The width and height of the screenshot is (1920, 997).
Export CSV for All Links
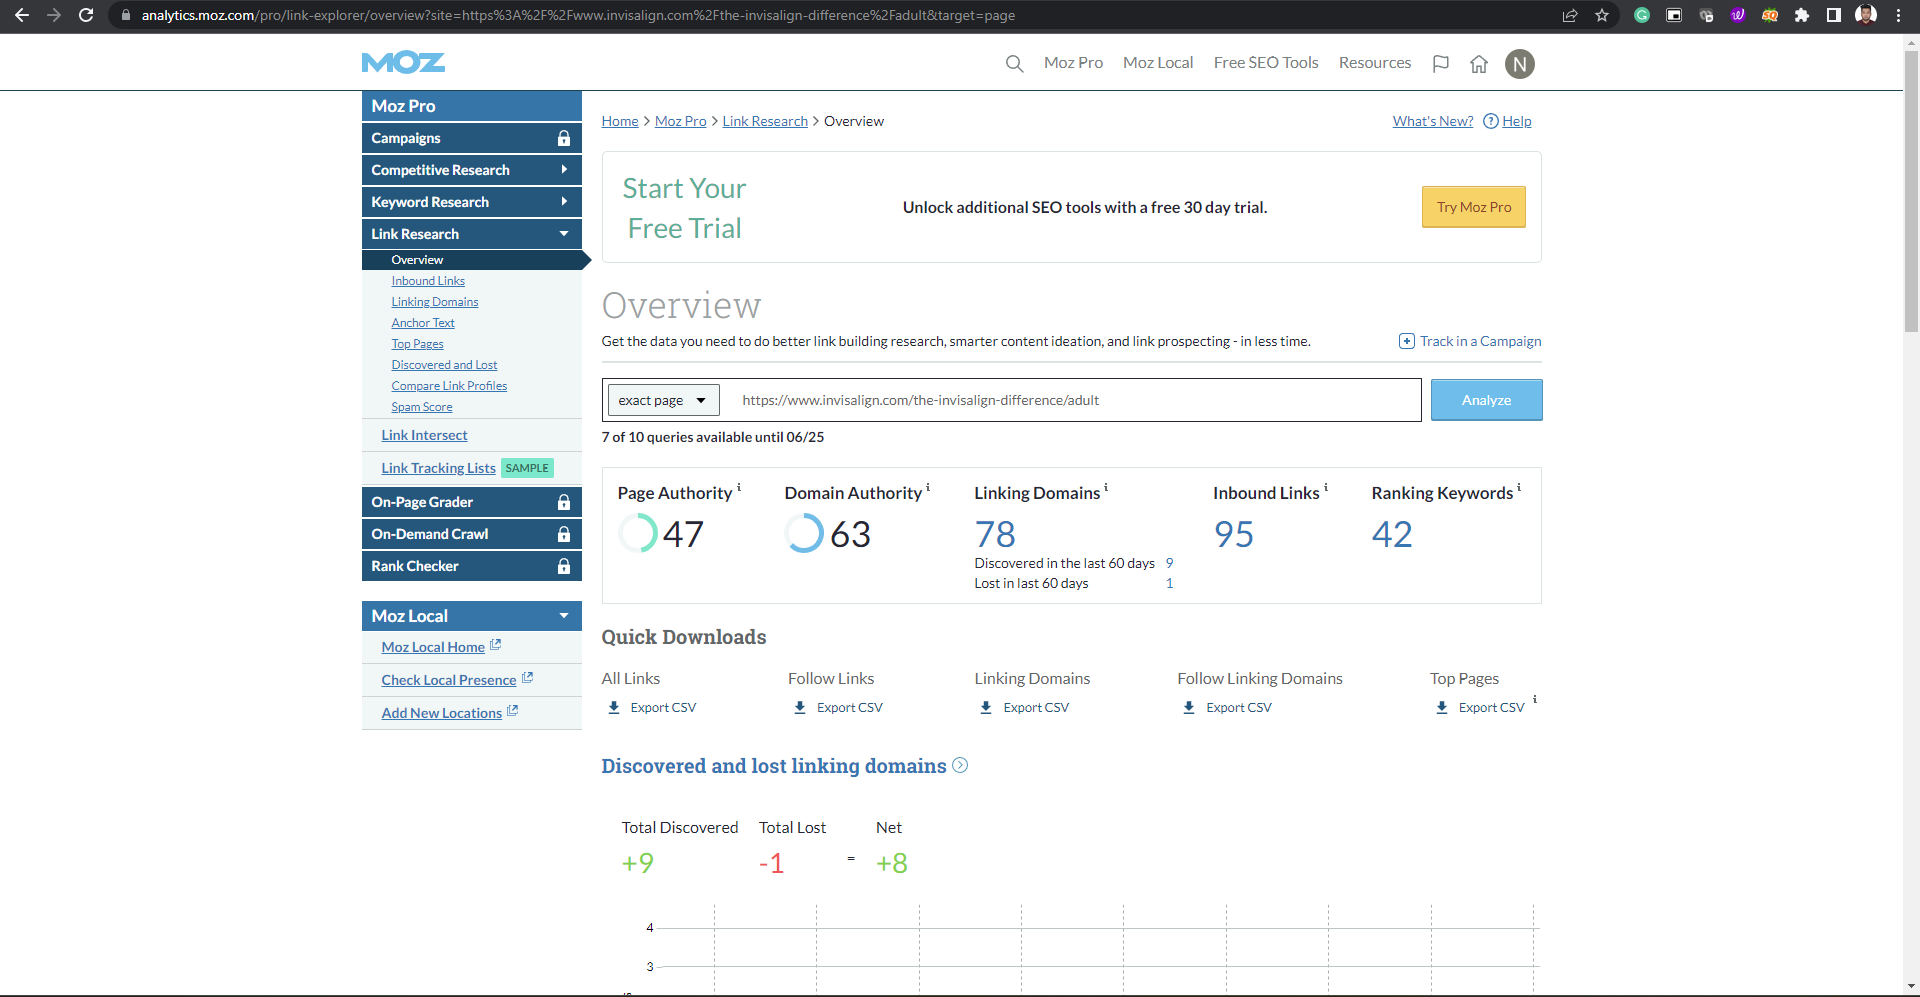click(x=663, y=707)
